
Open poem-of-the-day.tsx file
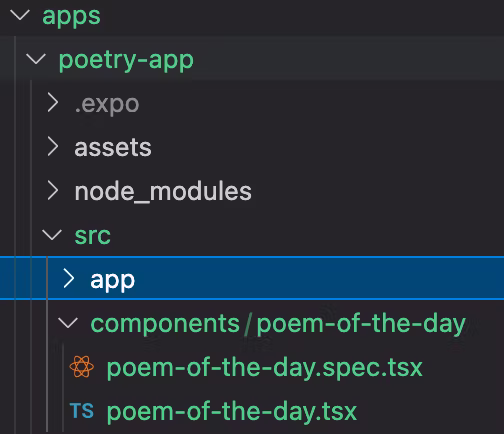232,412
